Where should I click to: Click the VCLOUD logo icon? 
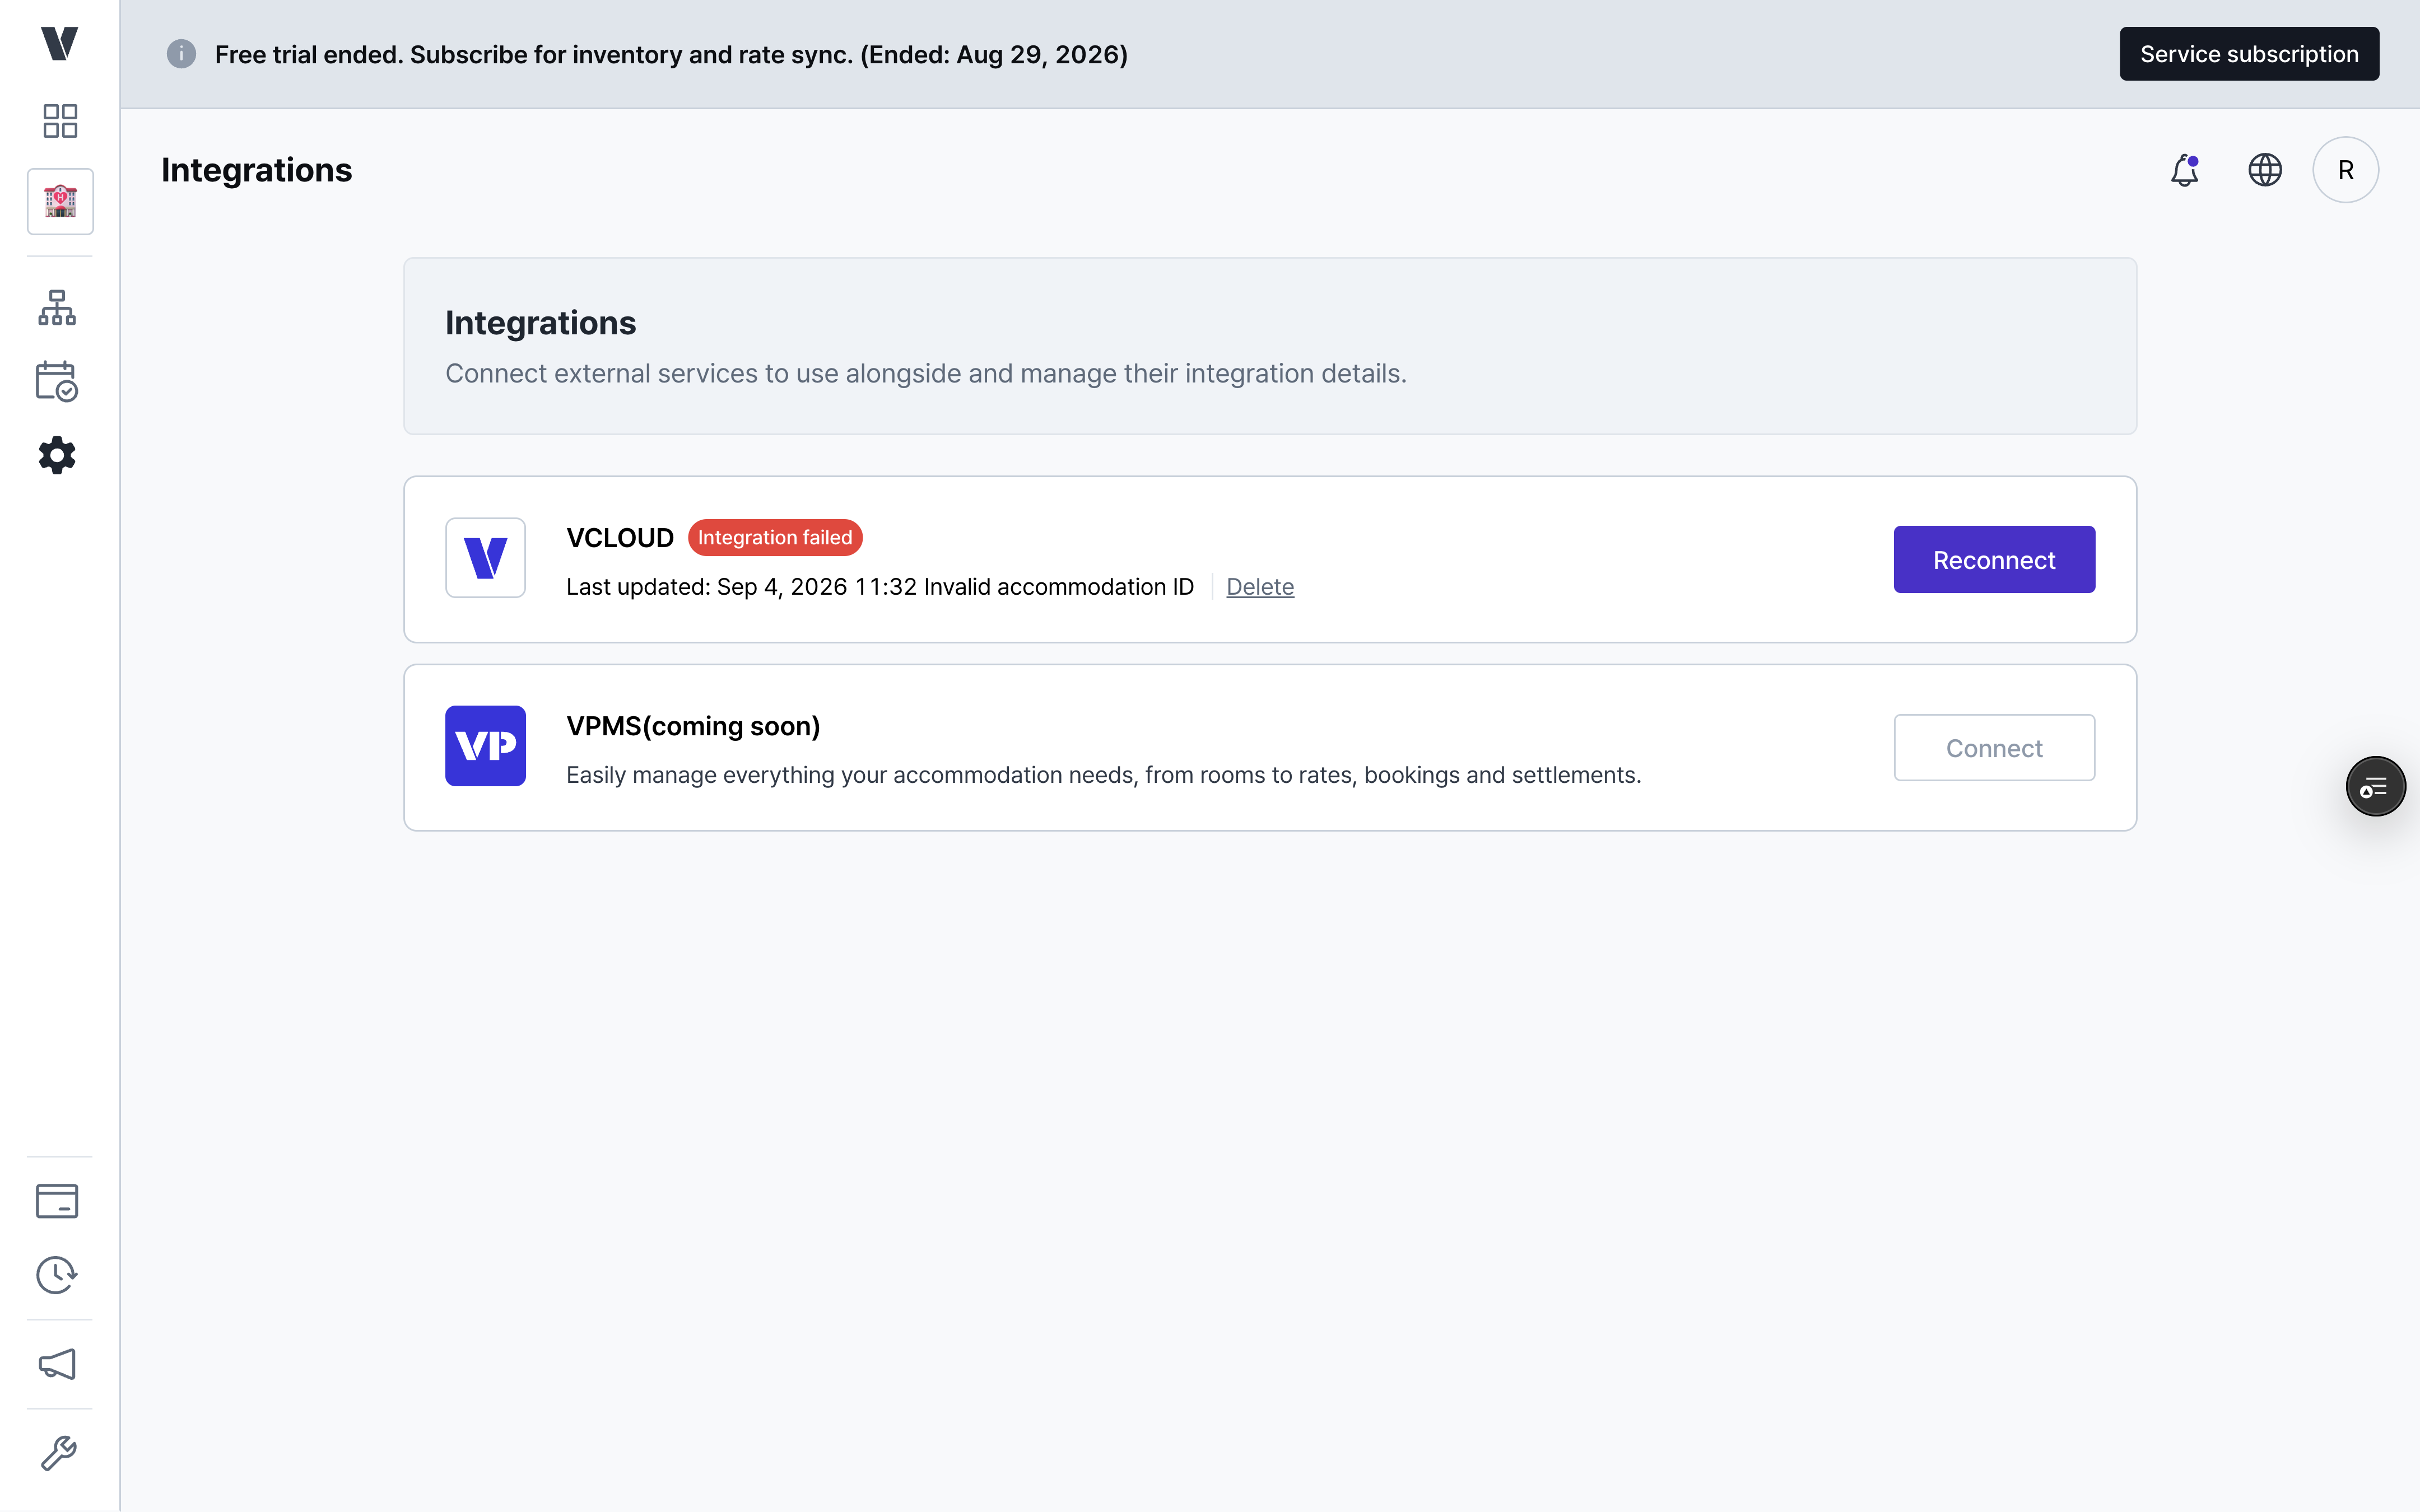click(x=486, y=558)
